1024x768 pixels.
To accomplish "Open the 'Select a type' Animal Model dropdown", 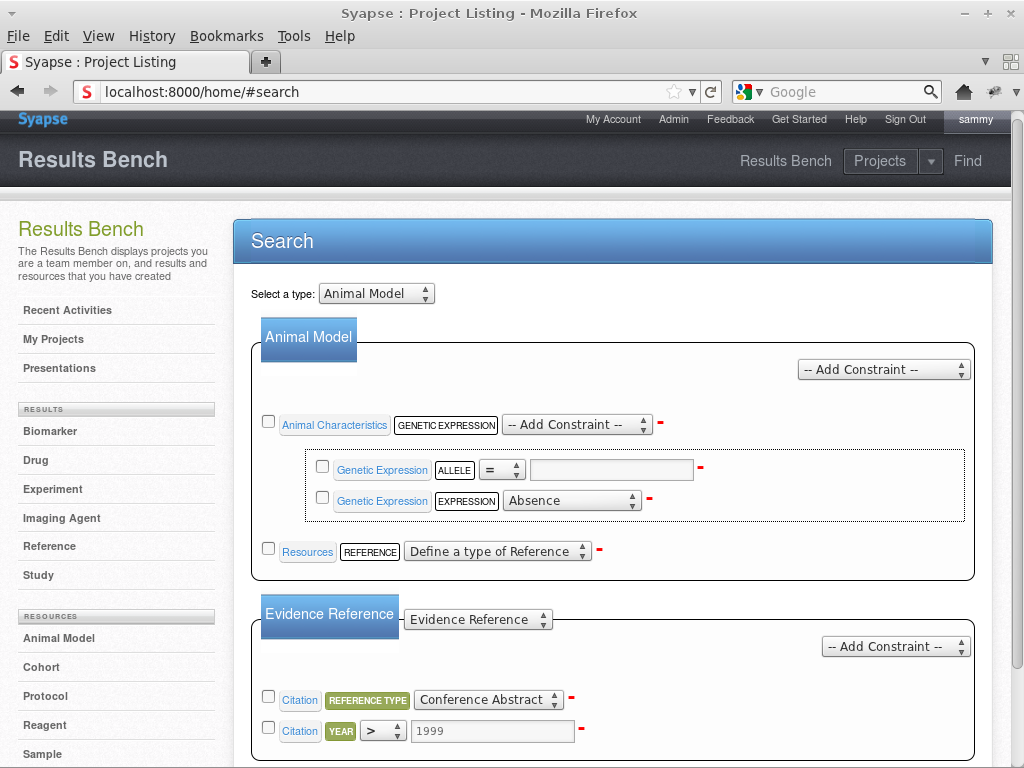I will point(377,294).
